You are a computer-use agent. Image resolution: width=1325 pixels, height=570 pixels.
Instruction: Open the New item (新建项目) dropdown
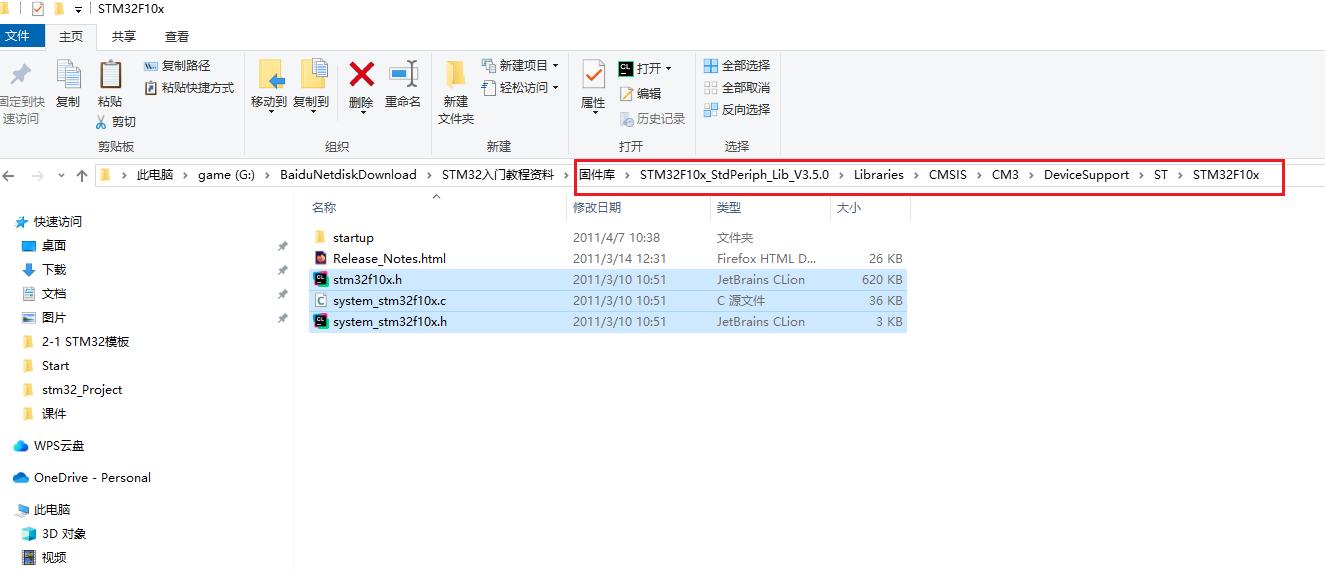tap(520, 66)
